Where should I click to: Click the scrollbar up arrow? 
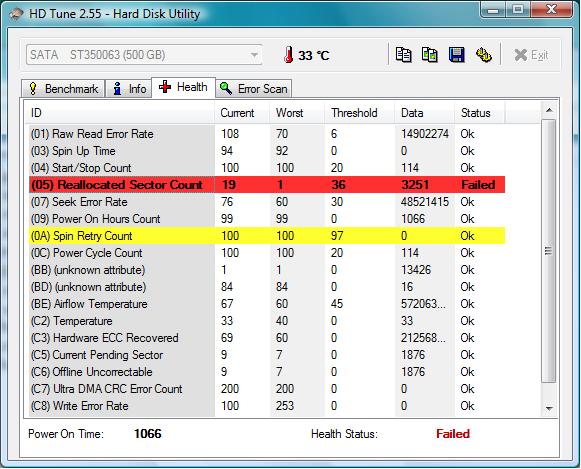[550, 110]
